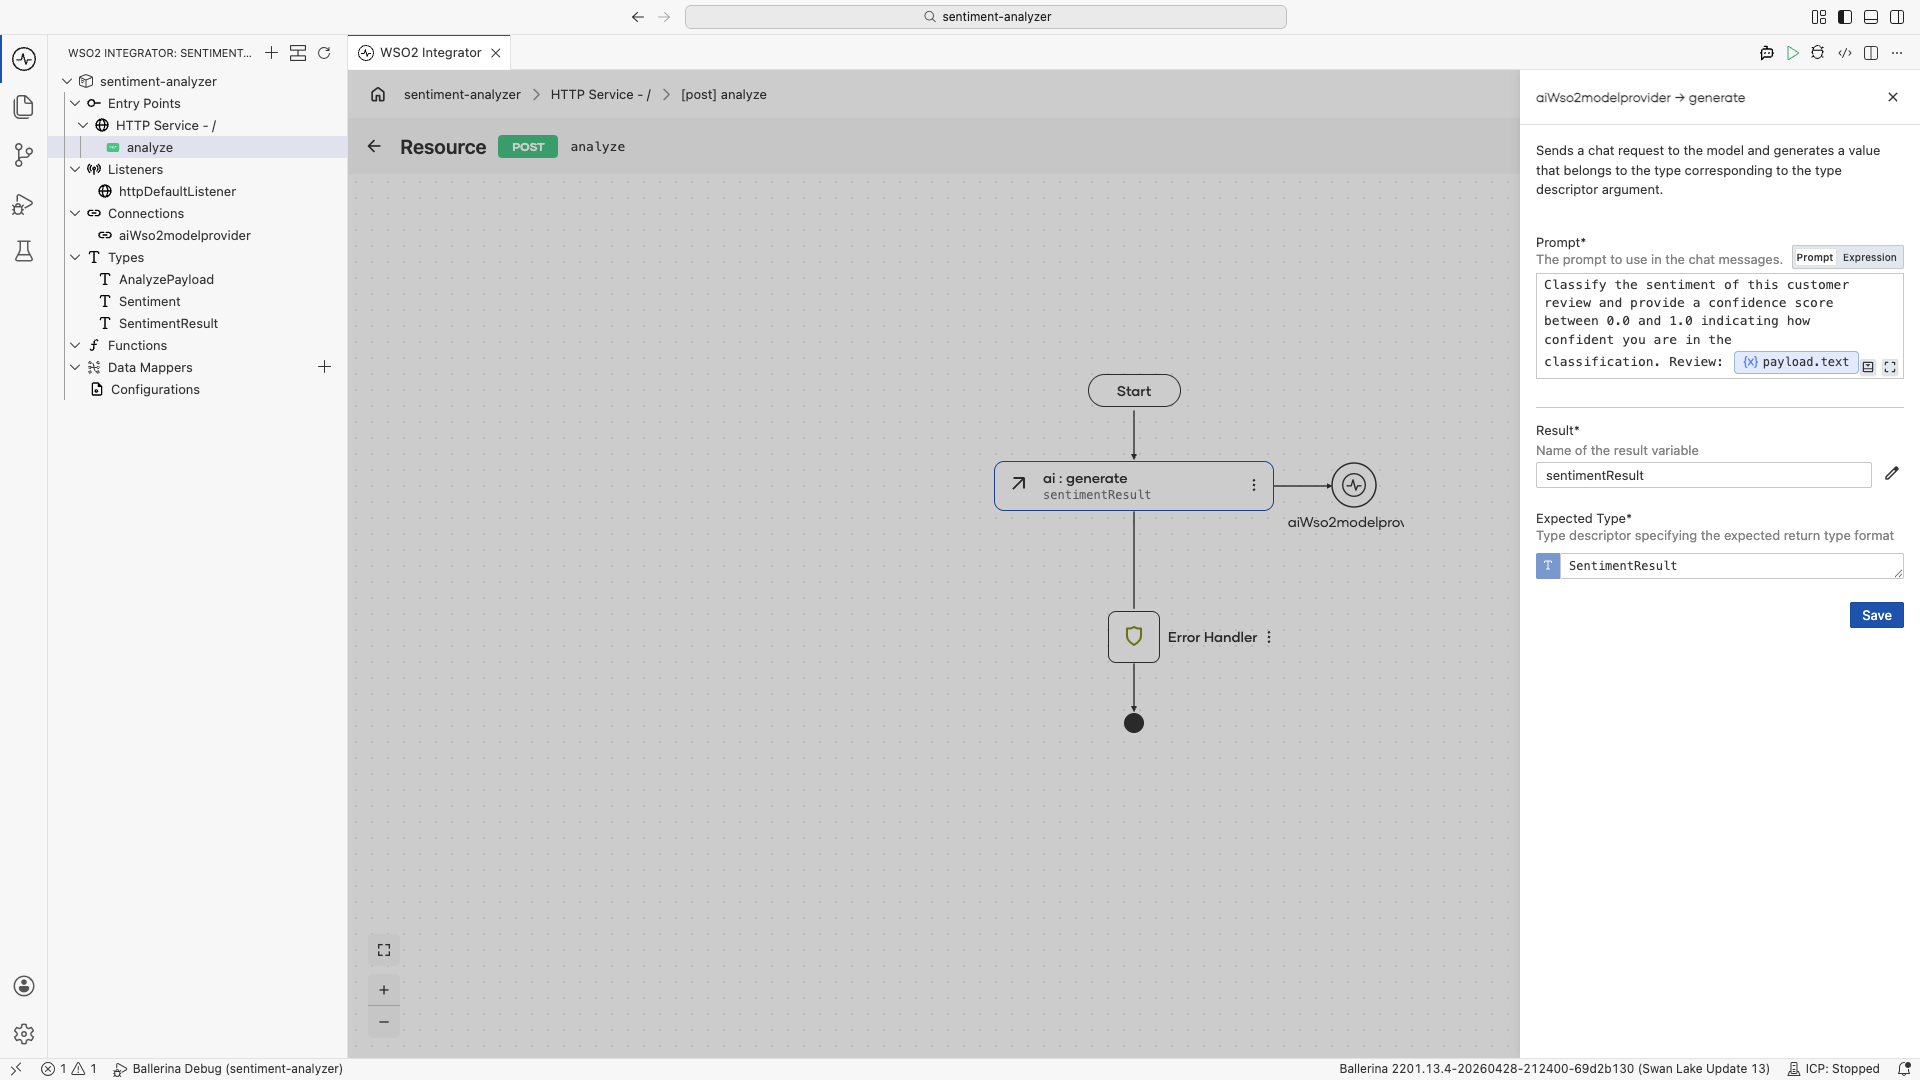Open the AI chat icon in editor toolbar
1920x1080 pixels.
click(x=1767, y=53)
